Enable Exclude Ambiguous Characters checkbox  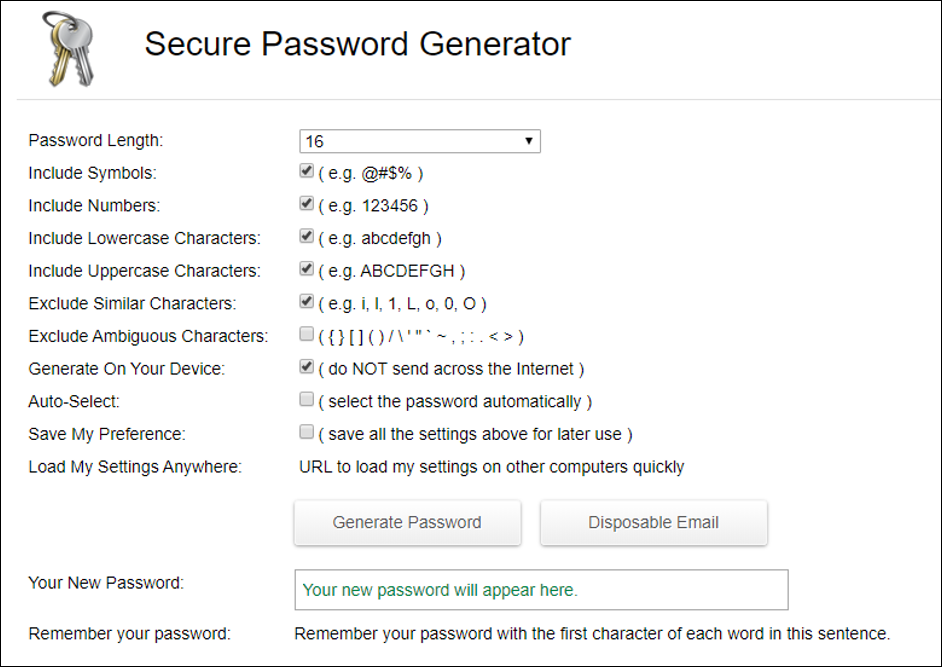pos(307,335)
